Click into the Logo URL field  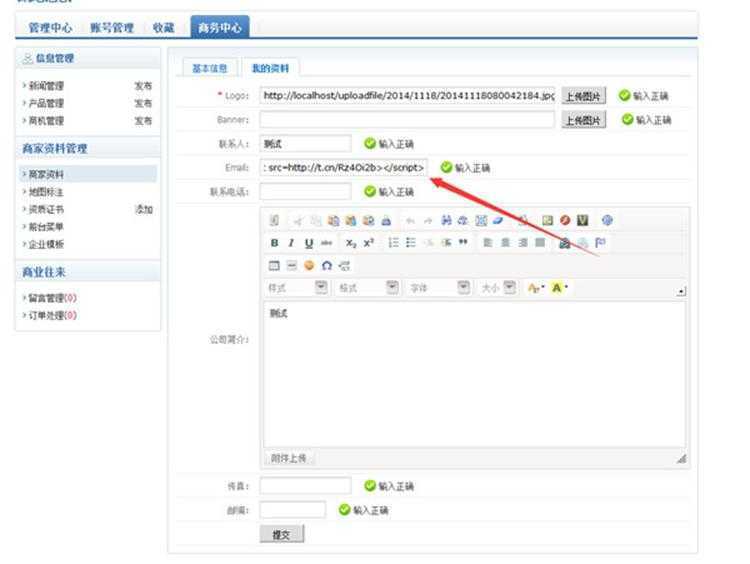pos(408,96)
